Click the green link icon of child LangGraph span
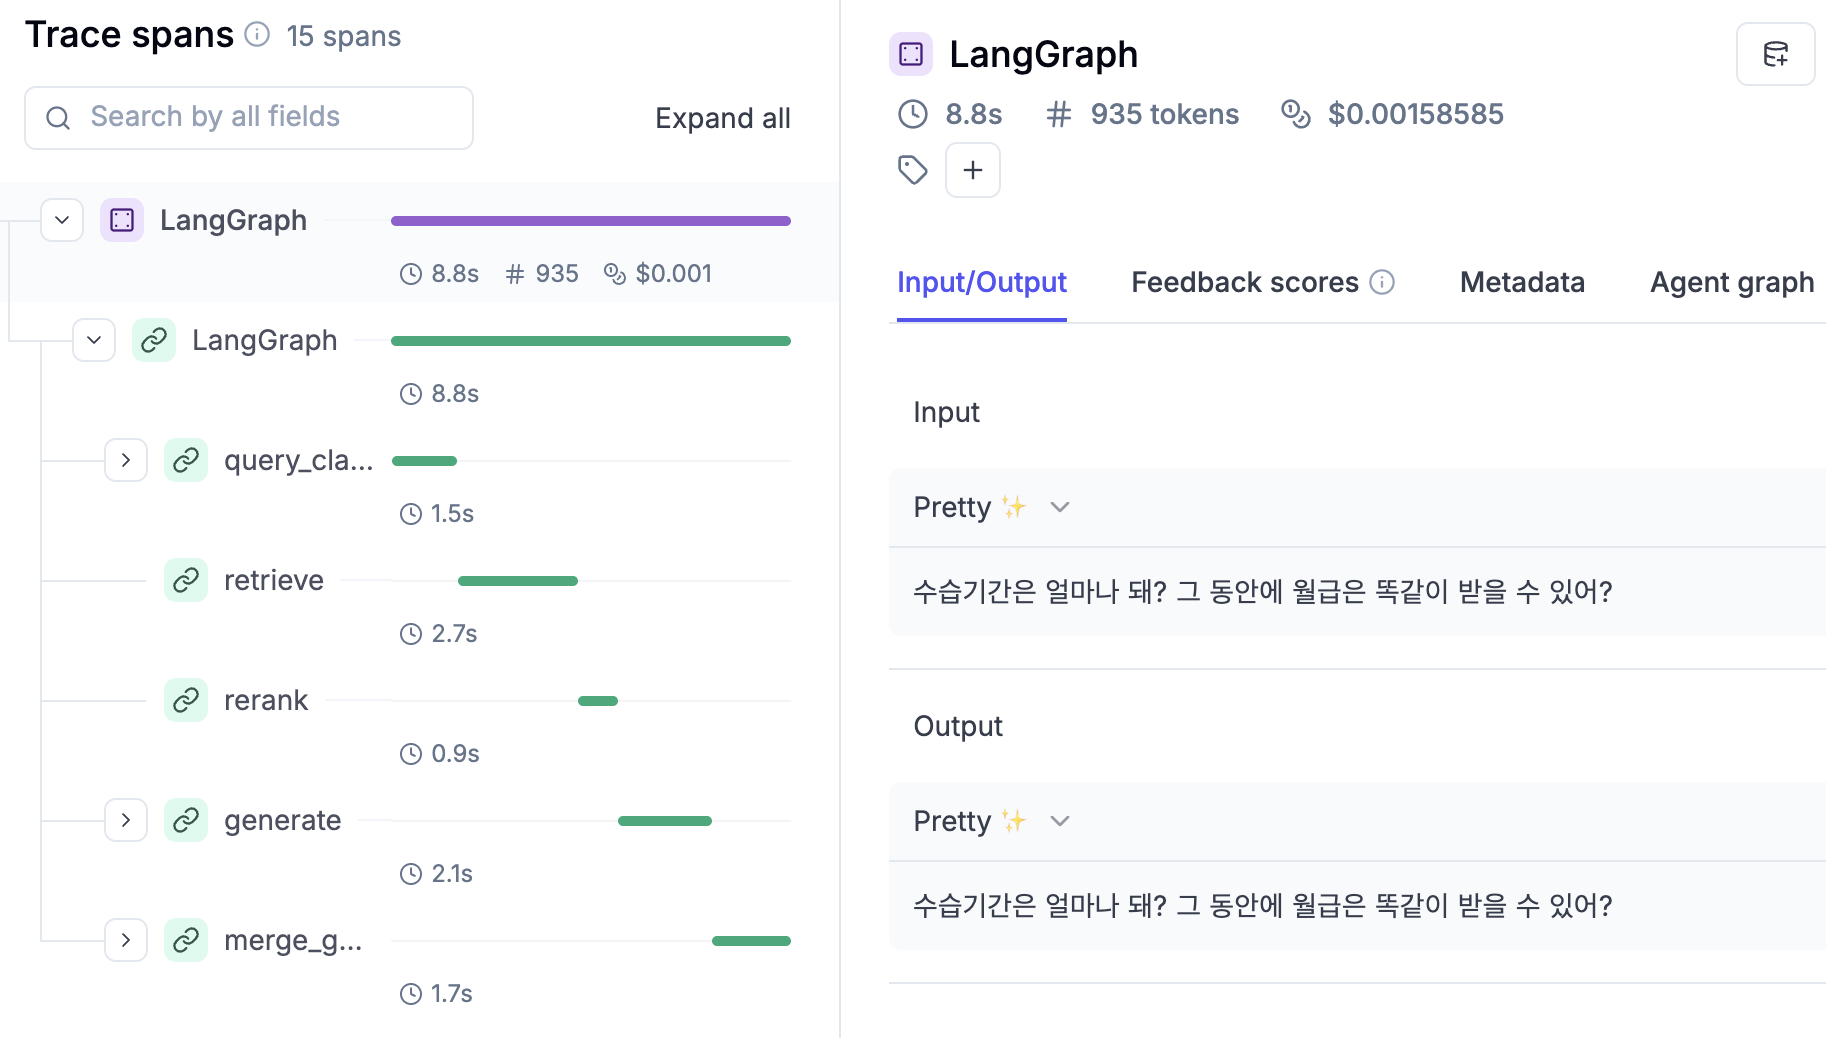The height and width of the screenshot is (1038, 1826). coord(154,340)
